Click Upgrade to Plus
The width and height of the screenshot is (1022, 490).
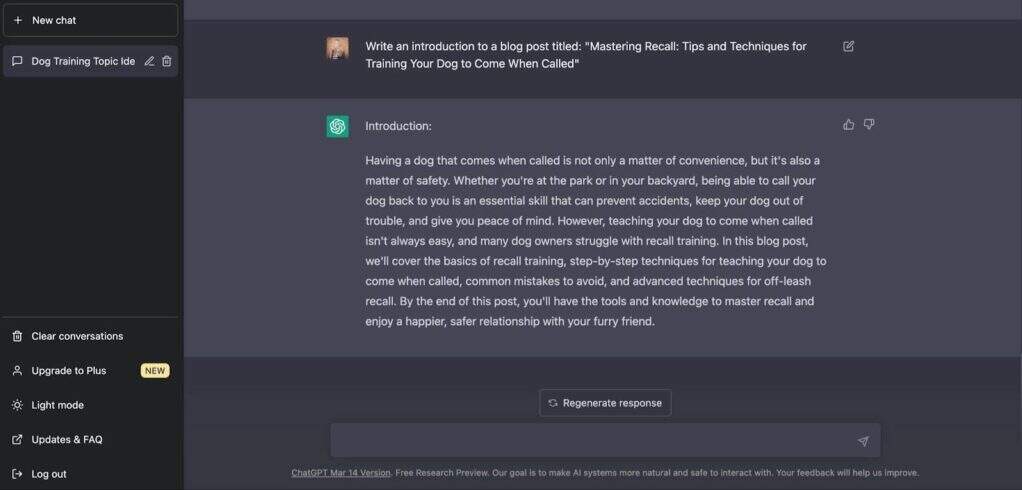point(68,371)
